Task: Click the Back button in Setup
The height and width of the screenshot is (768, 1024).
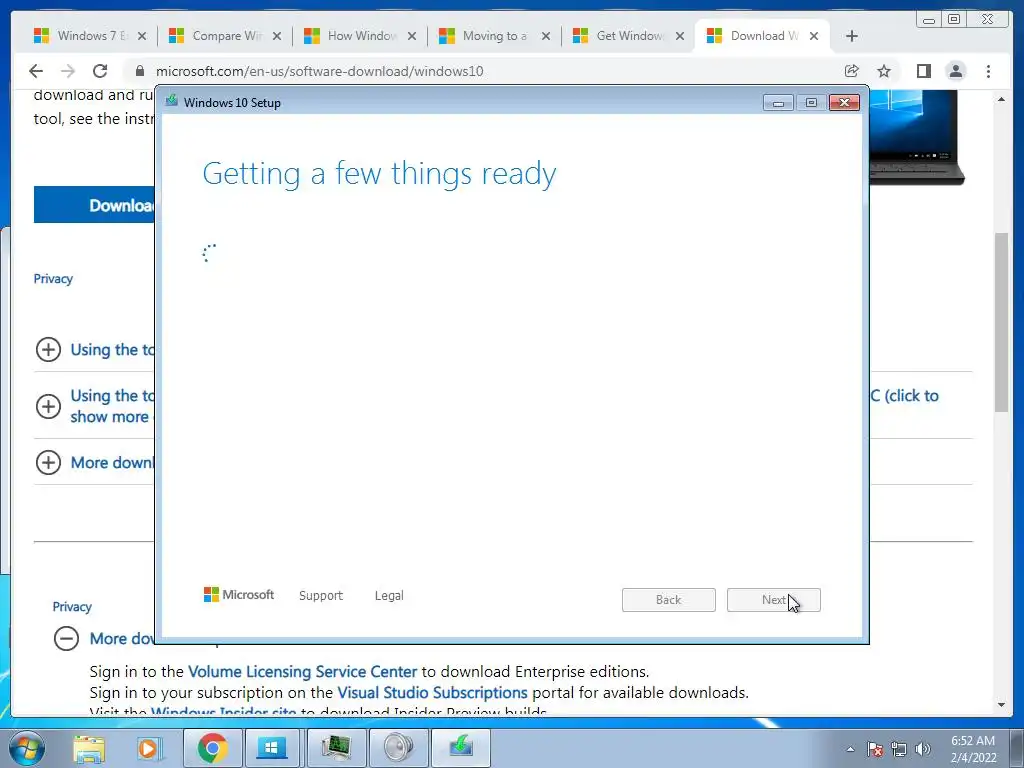Action: click(x=669, y=600)
